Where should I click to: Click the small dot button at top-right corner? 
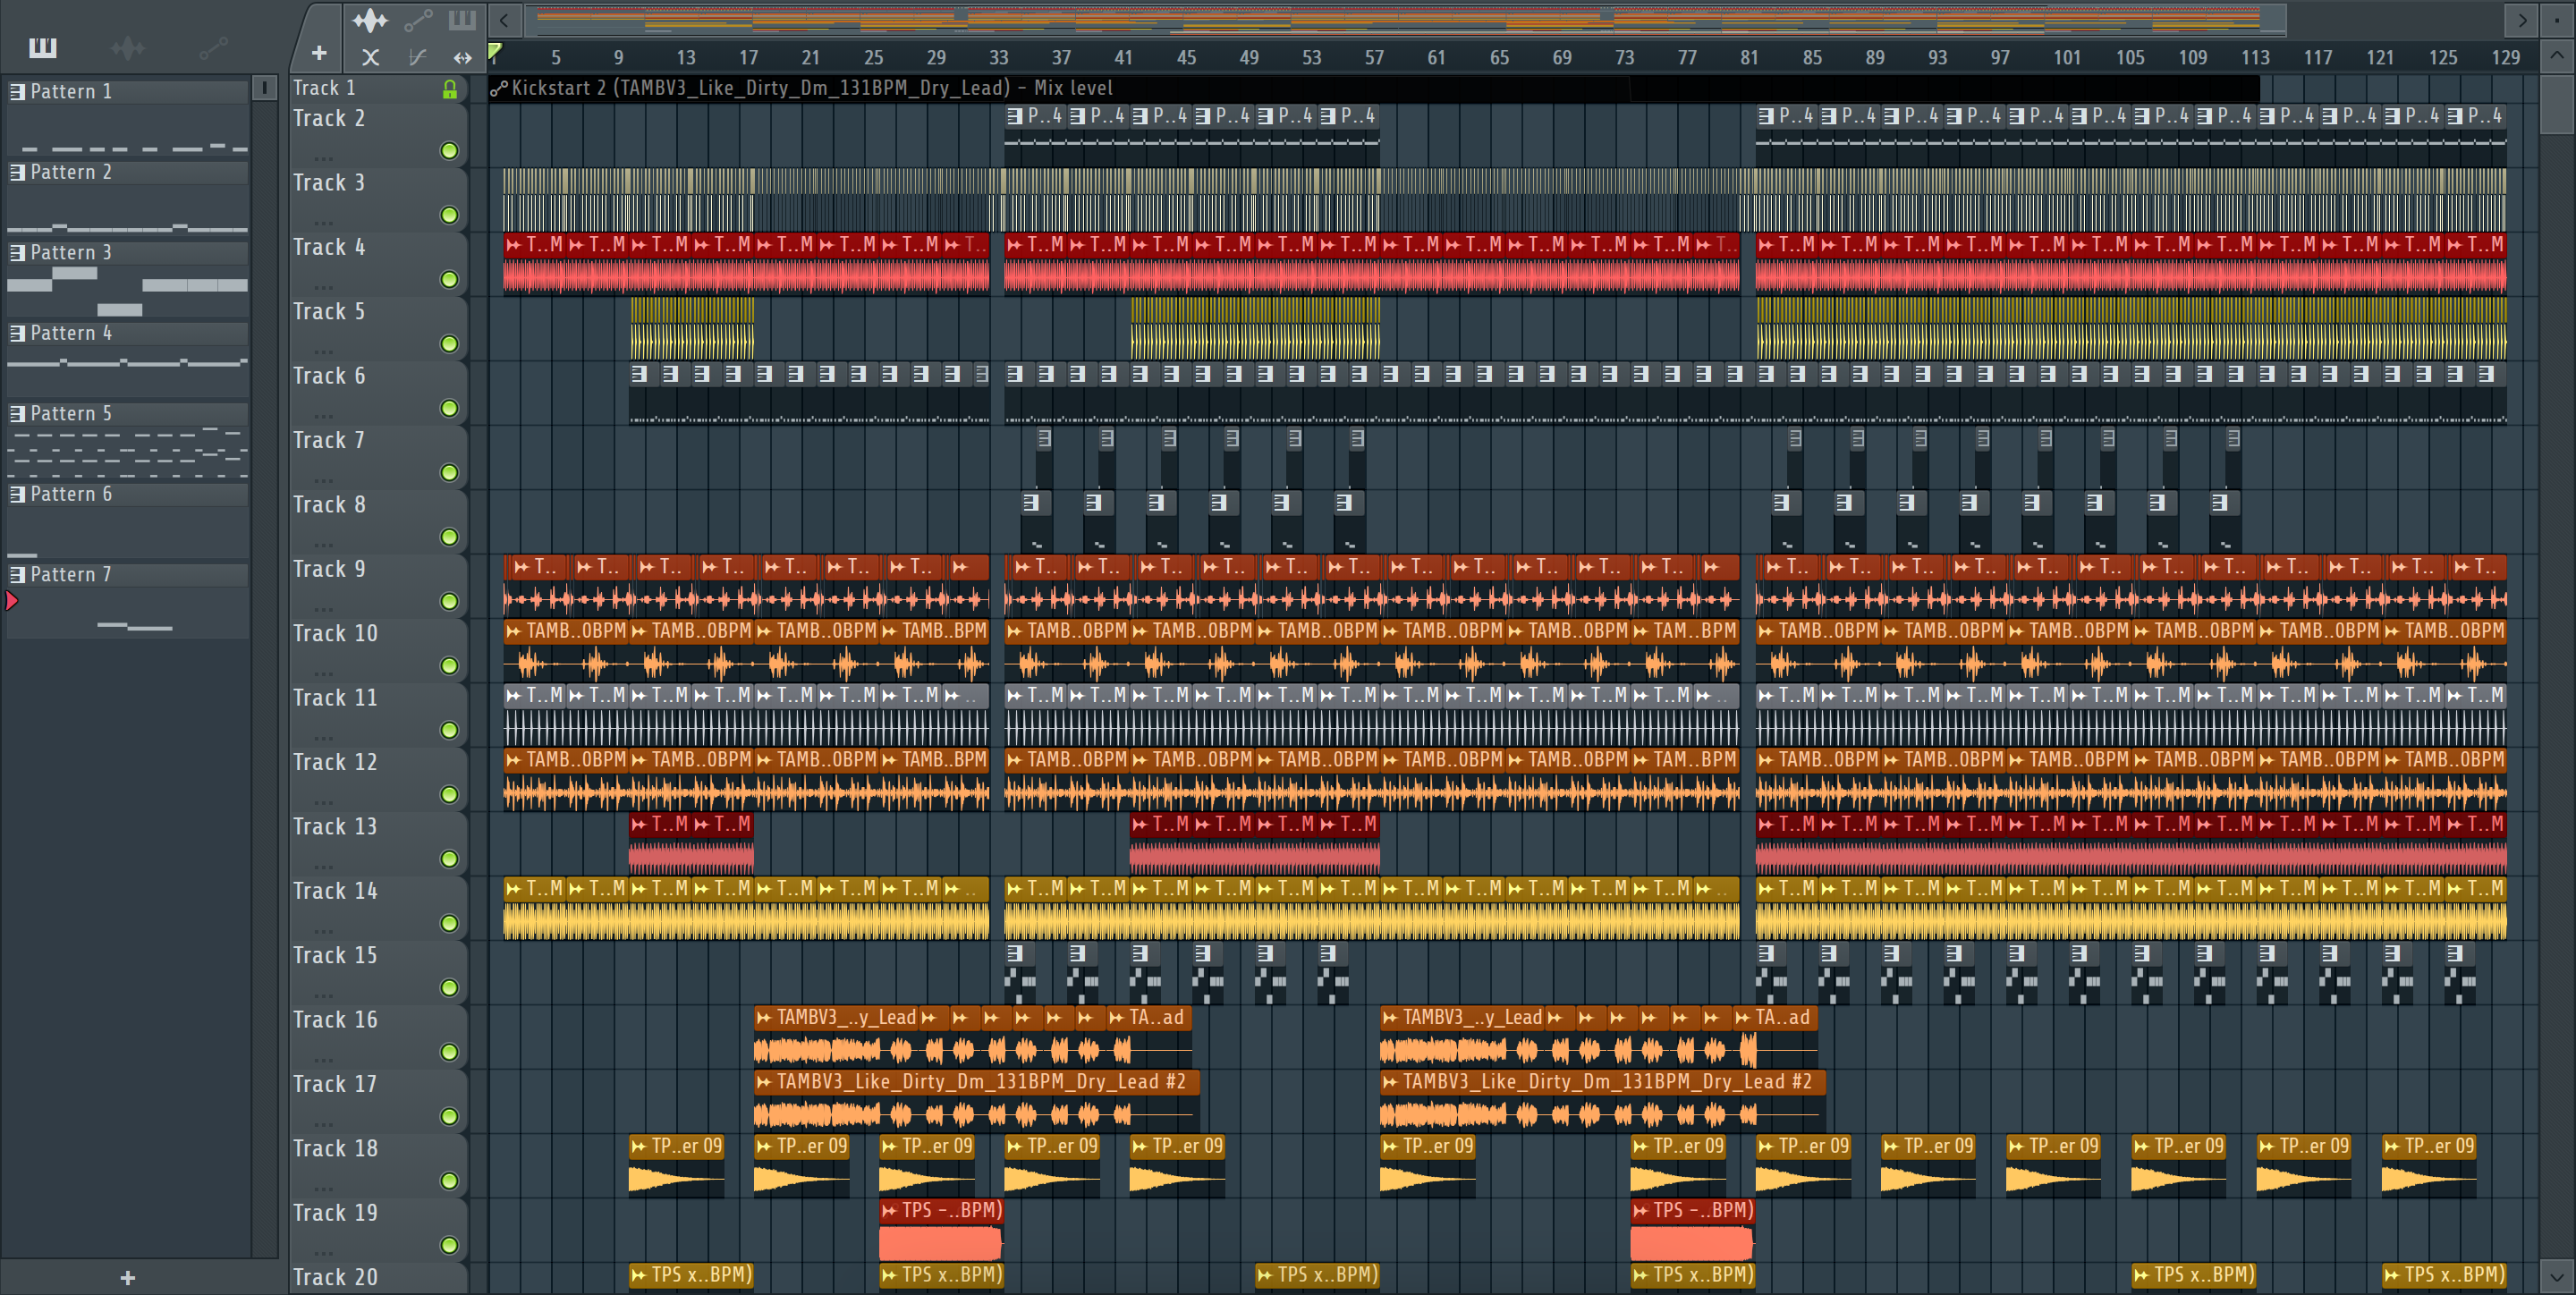(2557, 19)
